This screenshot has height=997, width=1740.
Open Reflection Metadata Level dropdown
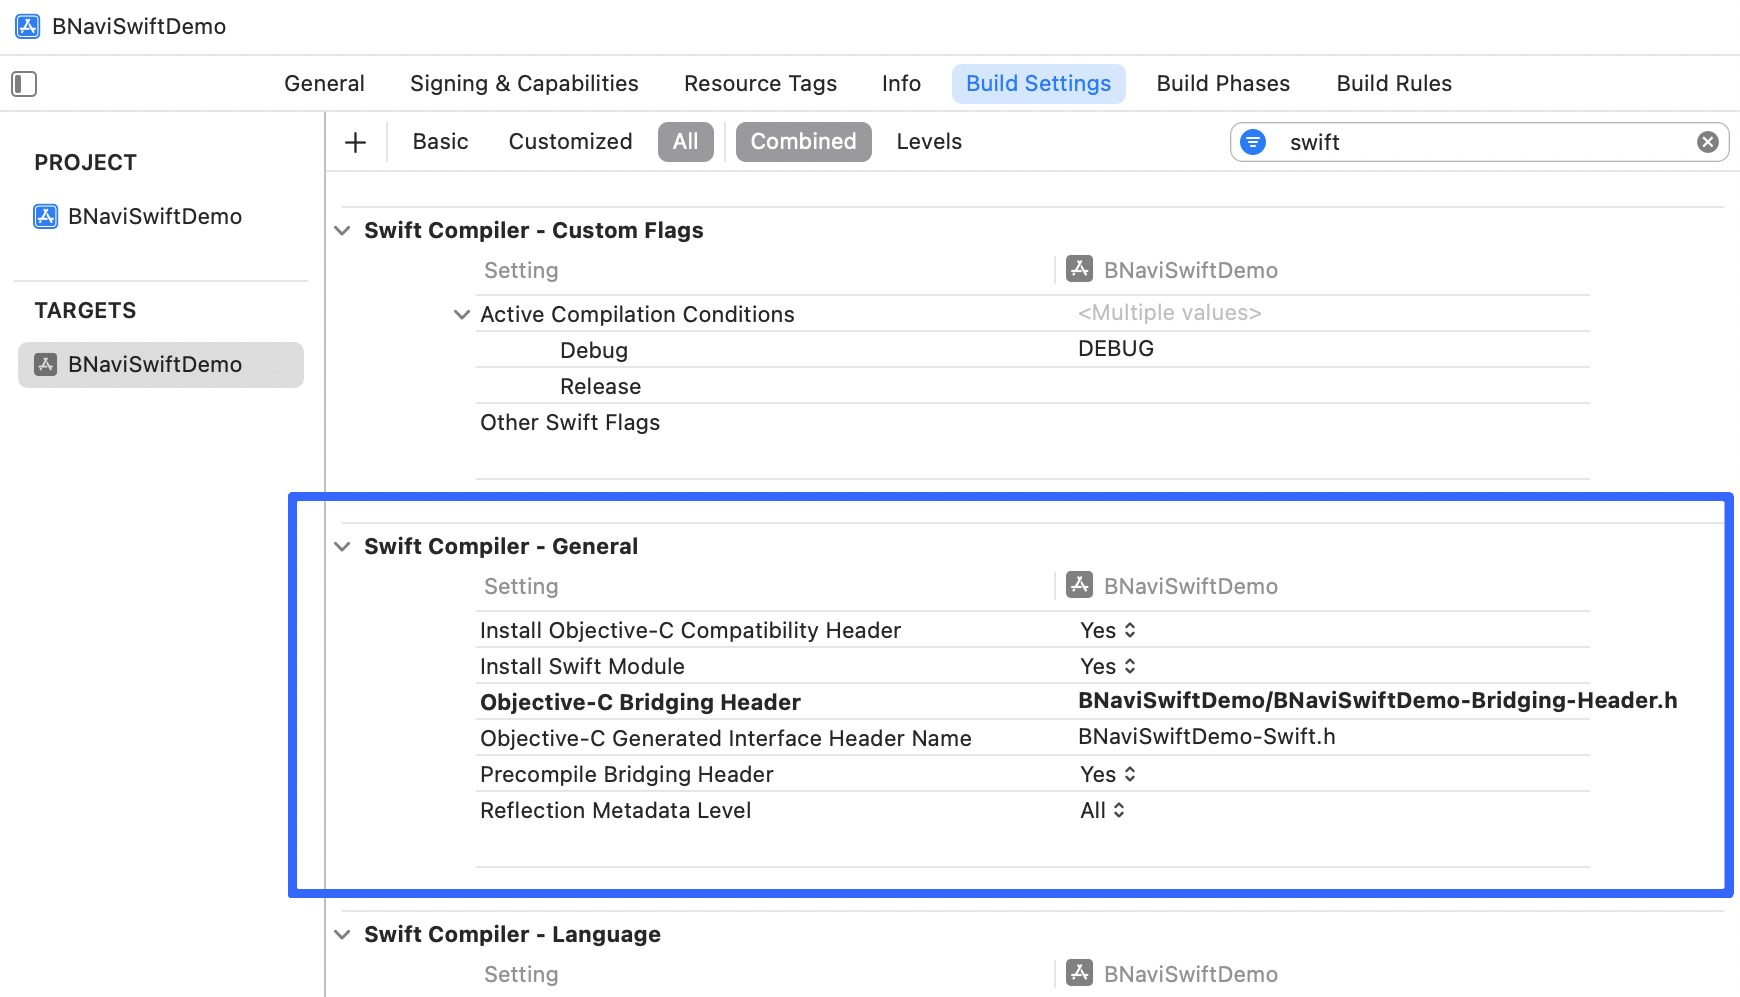(1102, 810)
